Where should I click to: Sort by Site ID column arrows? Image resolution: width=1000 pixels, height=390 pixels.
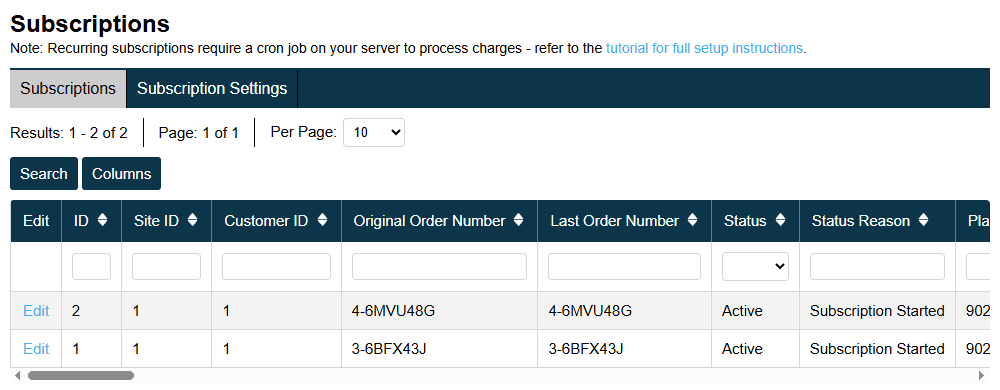coord(192,221)
